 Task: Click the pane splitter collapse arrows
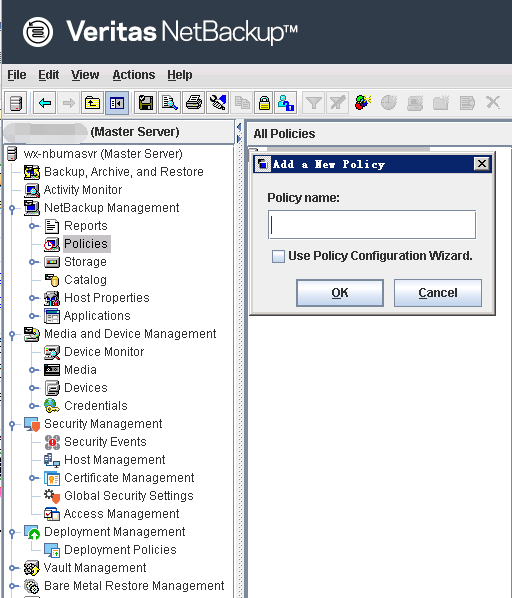pyautogui.click(x=239, y=132)
